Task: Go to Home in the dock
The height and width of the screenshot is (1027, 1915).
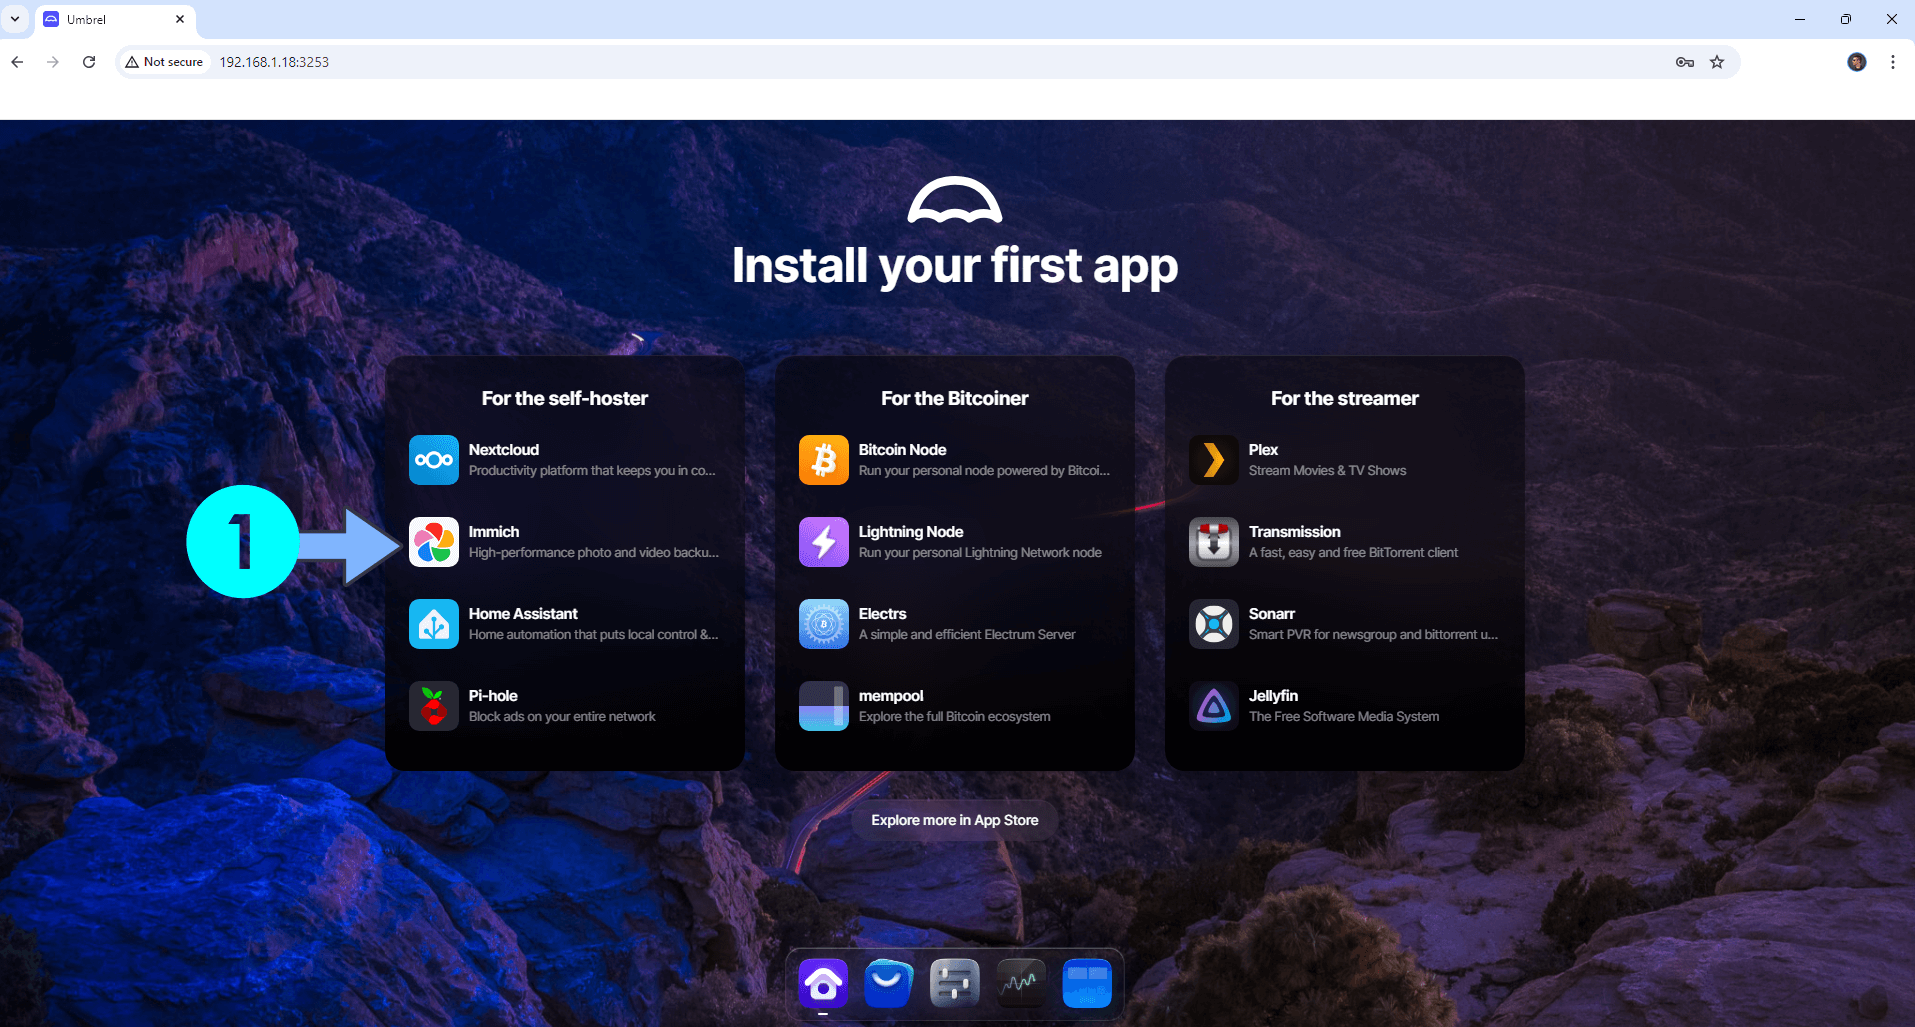Action: [x=823, y=984]
